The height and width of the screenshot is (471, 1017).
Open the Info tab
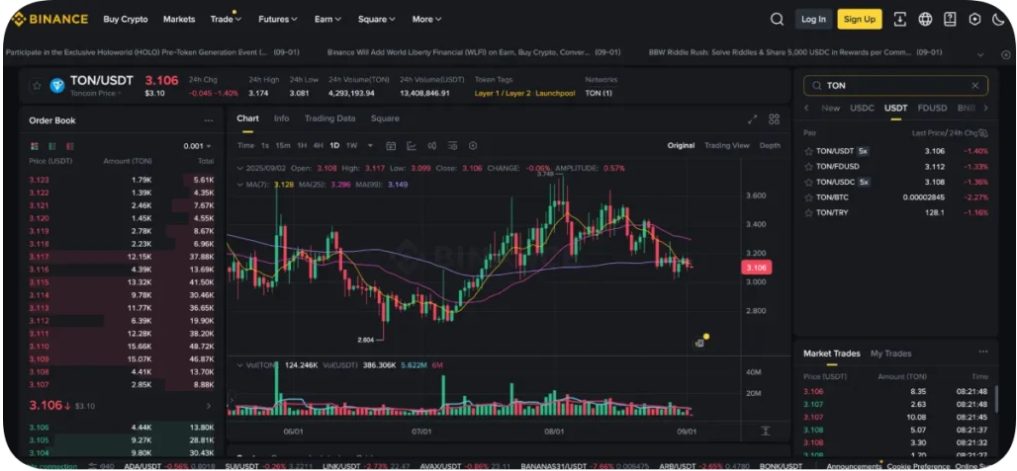(281, 118)
